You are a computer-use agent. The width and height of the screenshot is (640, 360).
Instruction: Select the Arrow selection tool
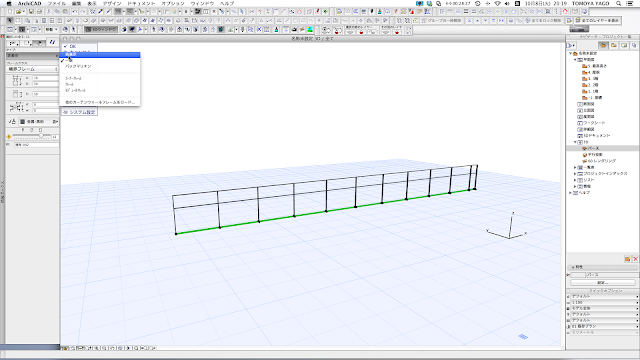tap(10, 20)
